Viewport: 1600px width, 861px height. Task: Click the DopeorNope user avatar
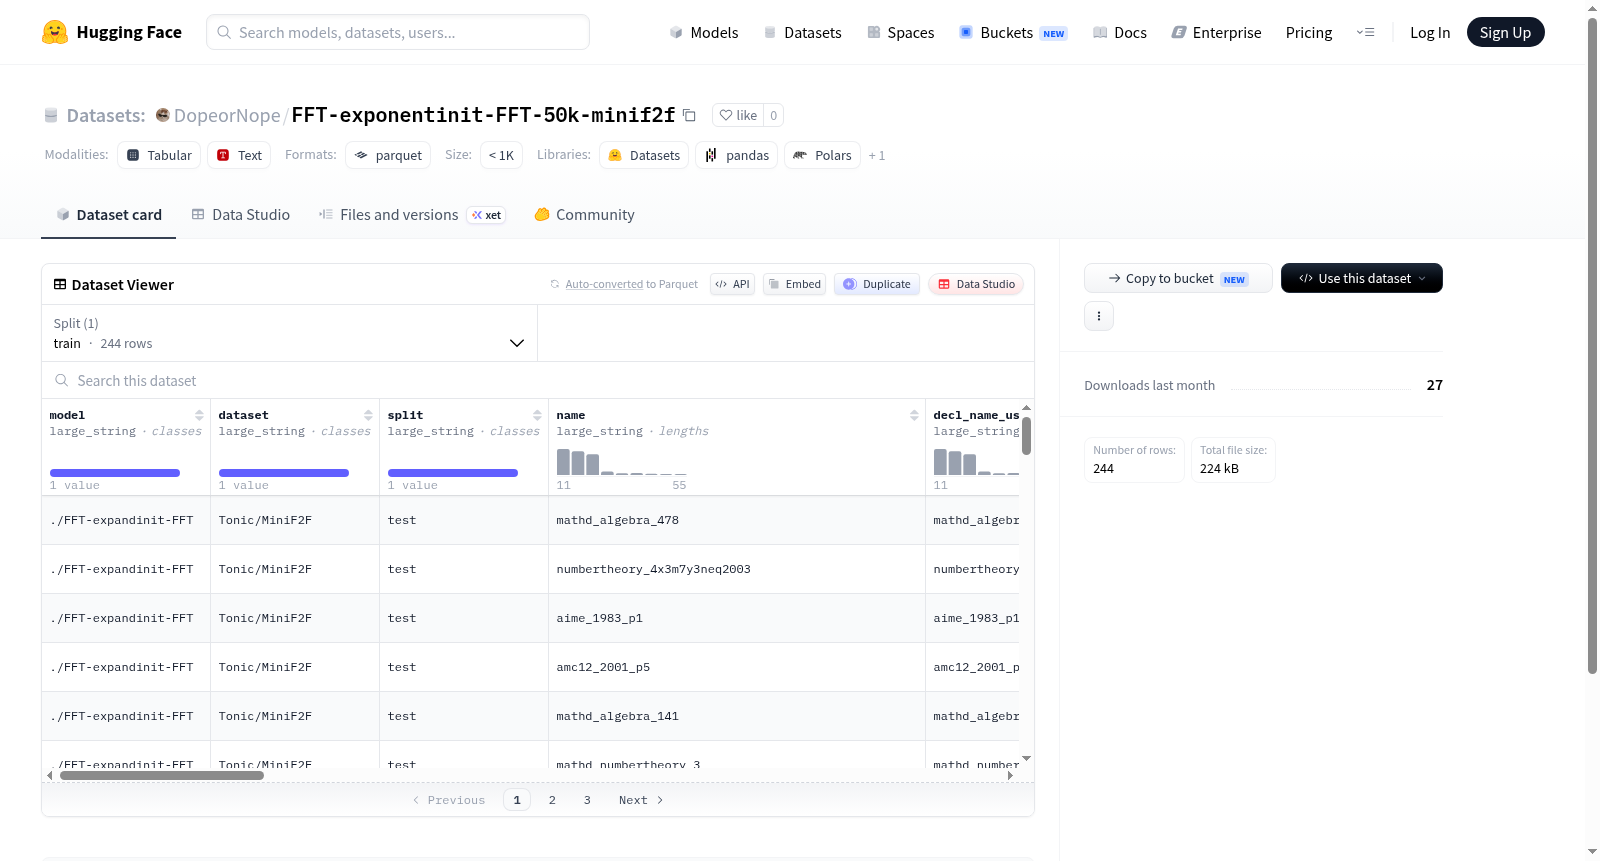click(162, 115)
